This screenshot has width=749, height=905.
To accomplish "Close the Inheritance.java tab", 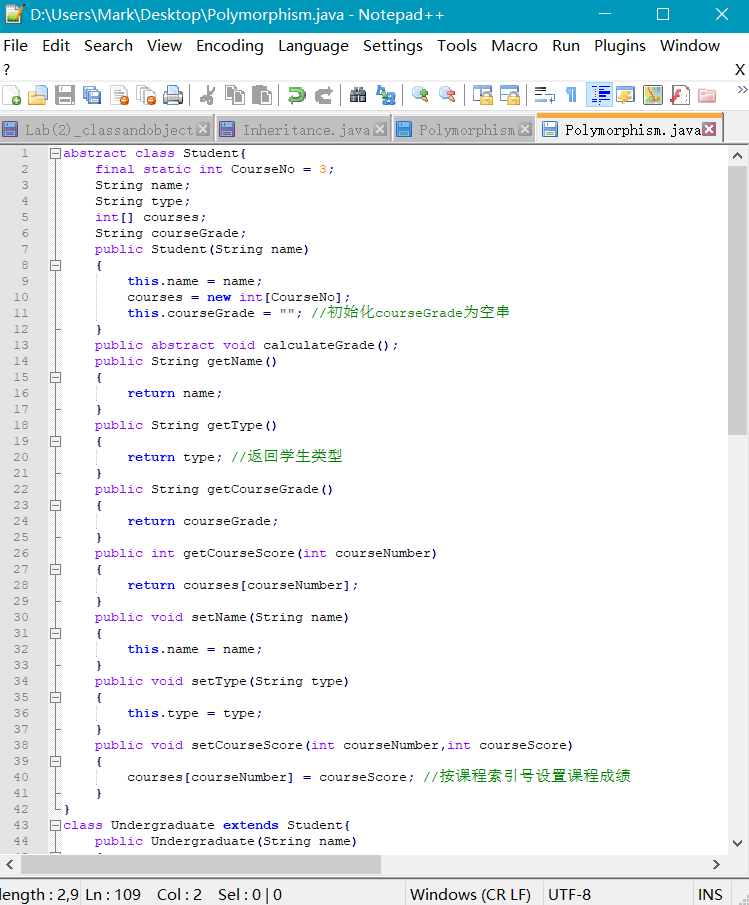I will 380,129.
